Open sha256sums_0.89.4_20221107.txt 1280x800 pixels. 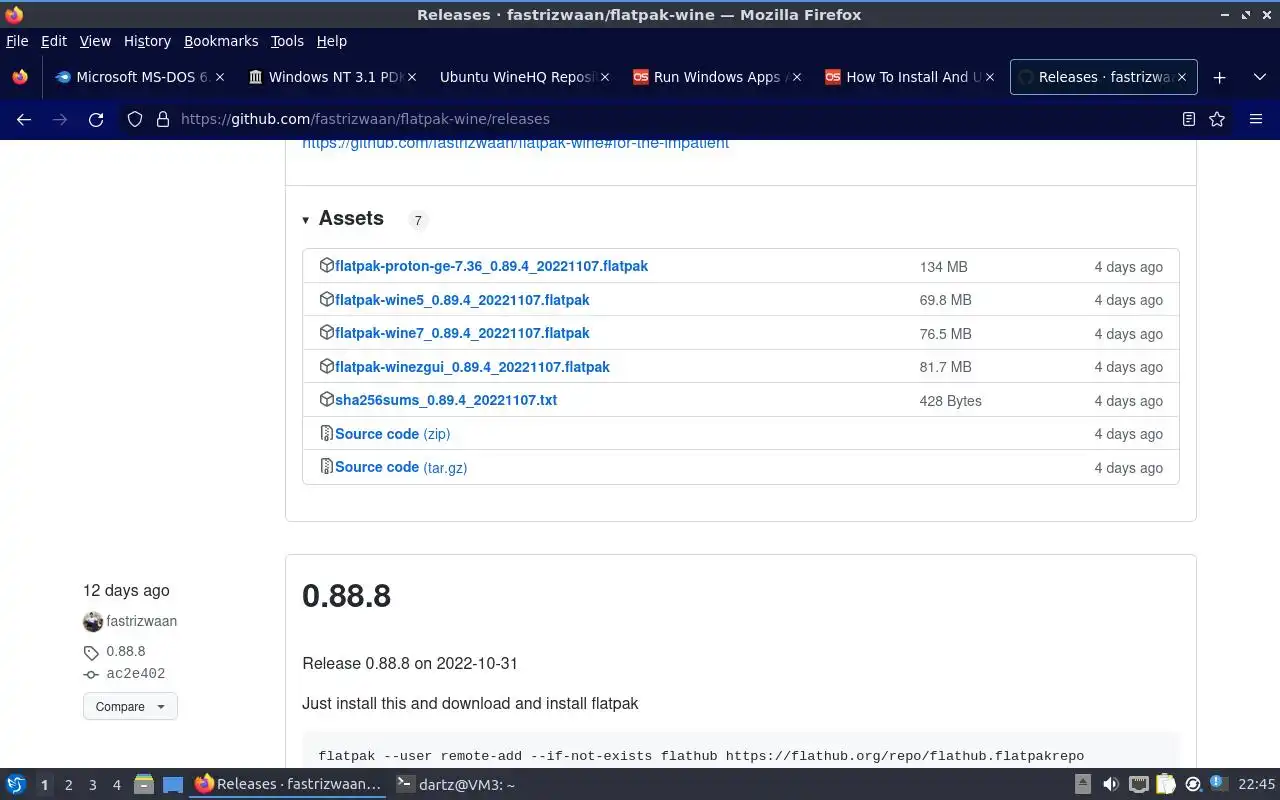[x=446, y=400]
